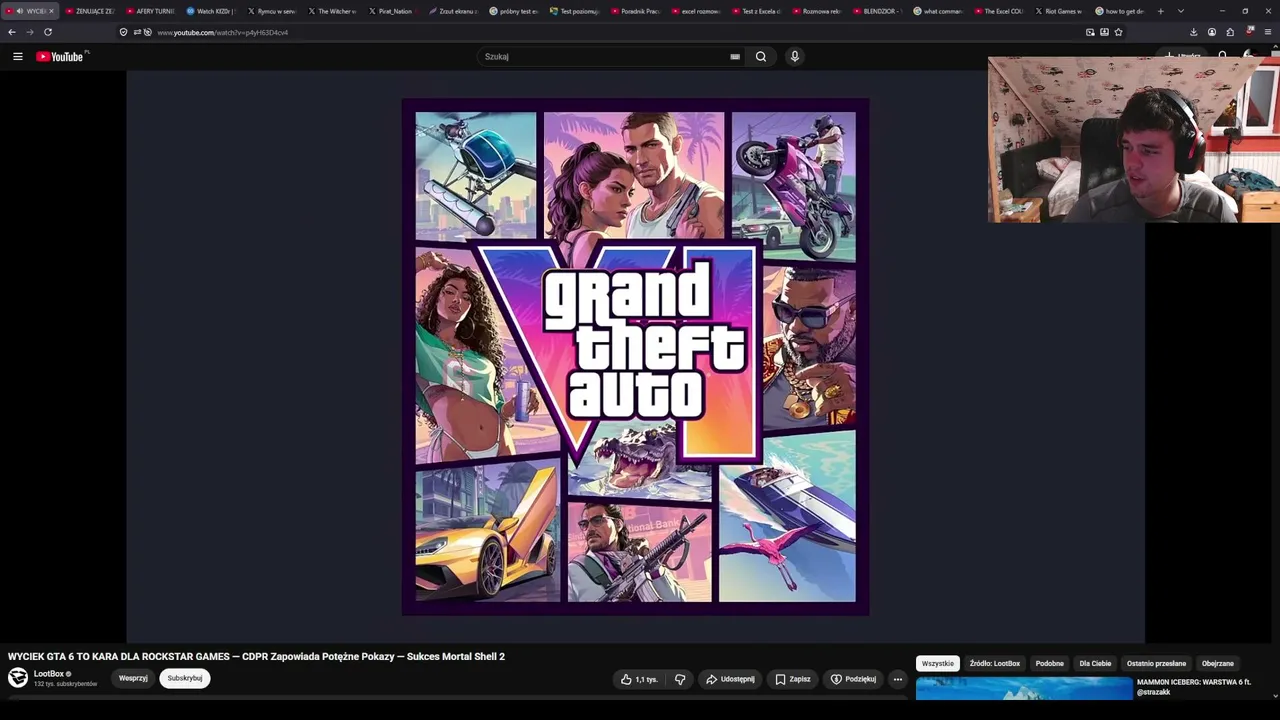This screenshot has height=720, width=1280.
Task: Click the YouTube search magnifier button
Action: click(x=761, y=57)
